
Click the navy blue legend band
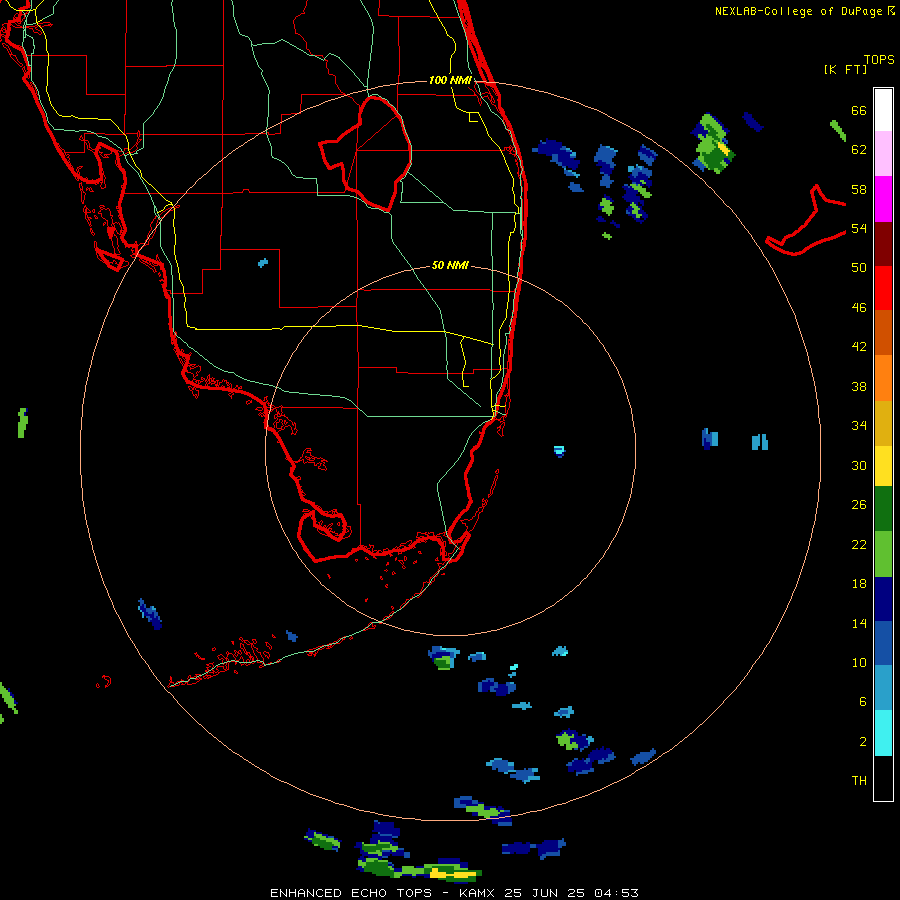click(x=883, y=599)
